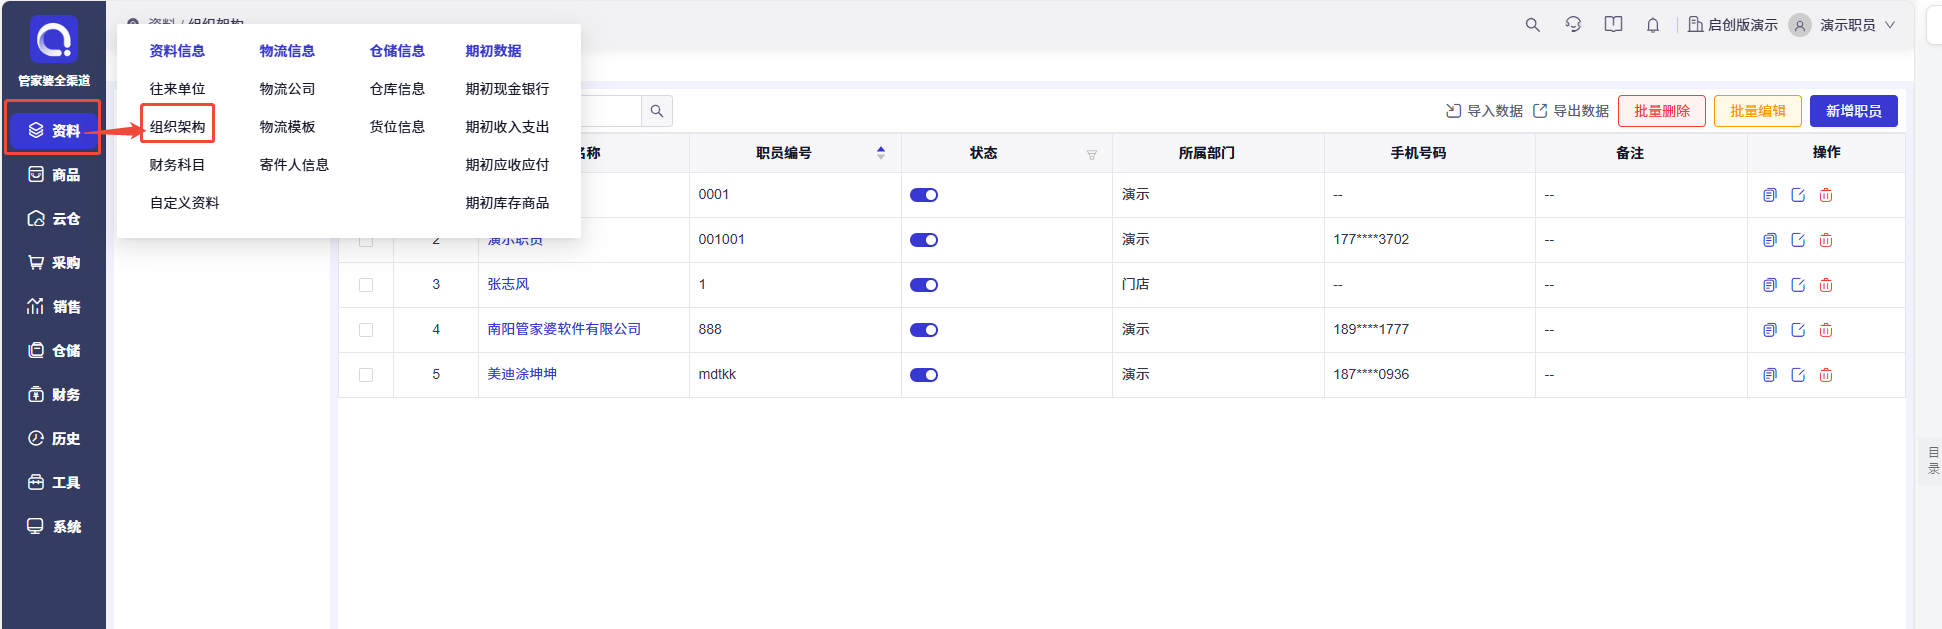This screenshot has height=629, width=1942.
Task: Check the box for row 4
Action: click(x=366, y=330)
